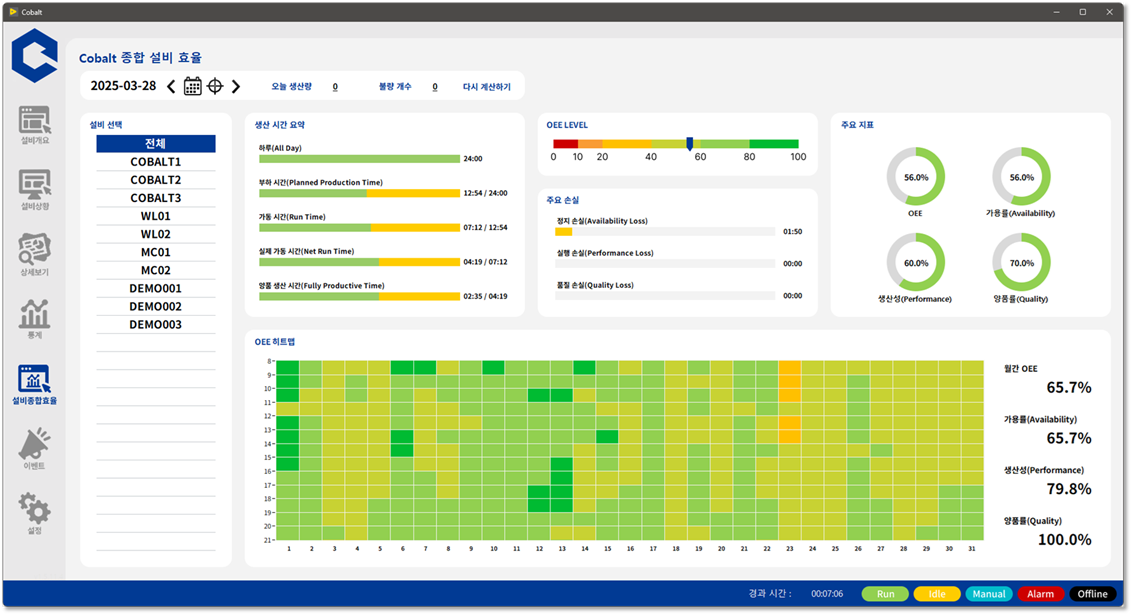
Task: Click the OEE 56.0% donut chart
Action: tap(915, 177)
